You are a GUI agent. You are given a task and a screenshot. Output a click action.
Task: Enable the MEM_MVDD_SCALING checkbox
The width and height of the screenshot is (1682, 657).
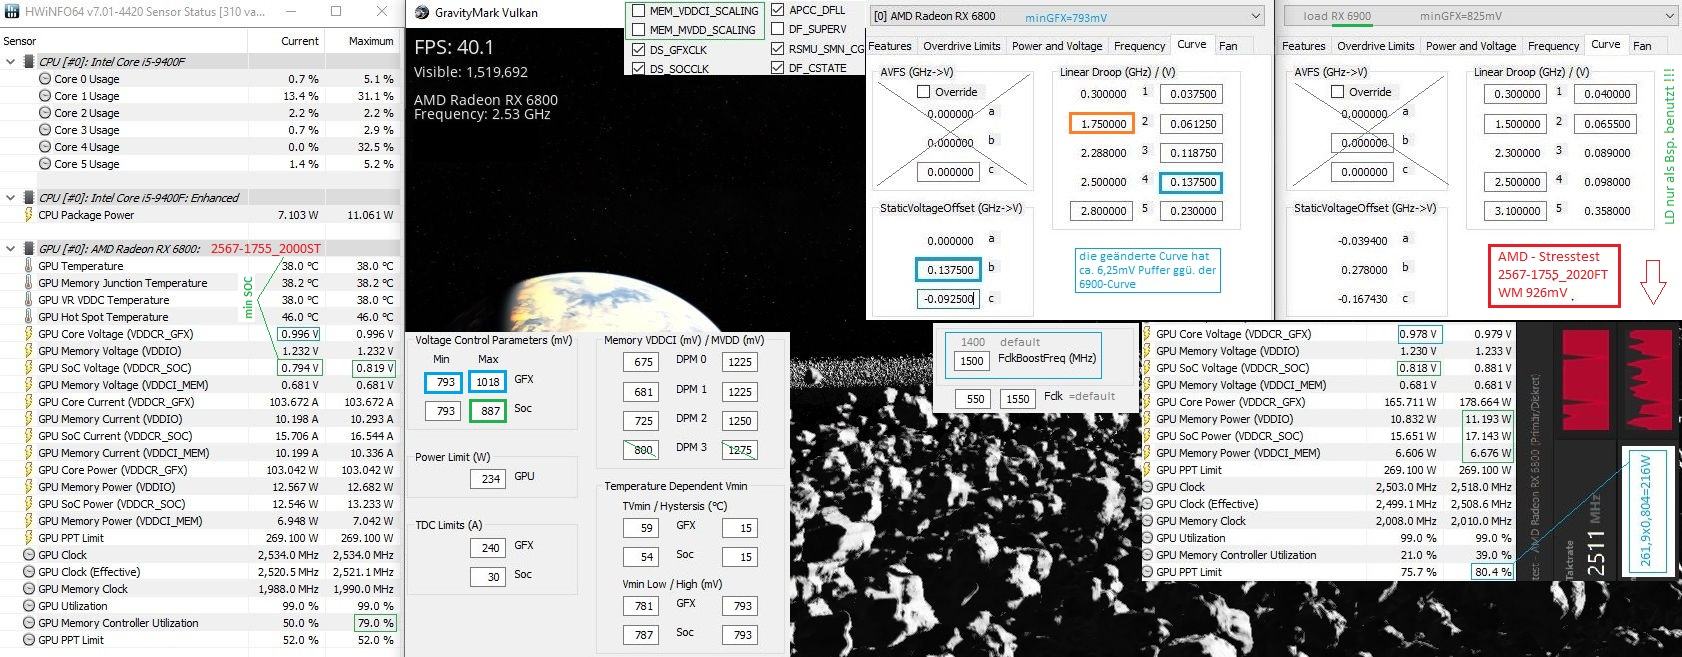[x=638, y=30]
